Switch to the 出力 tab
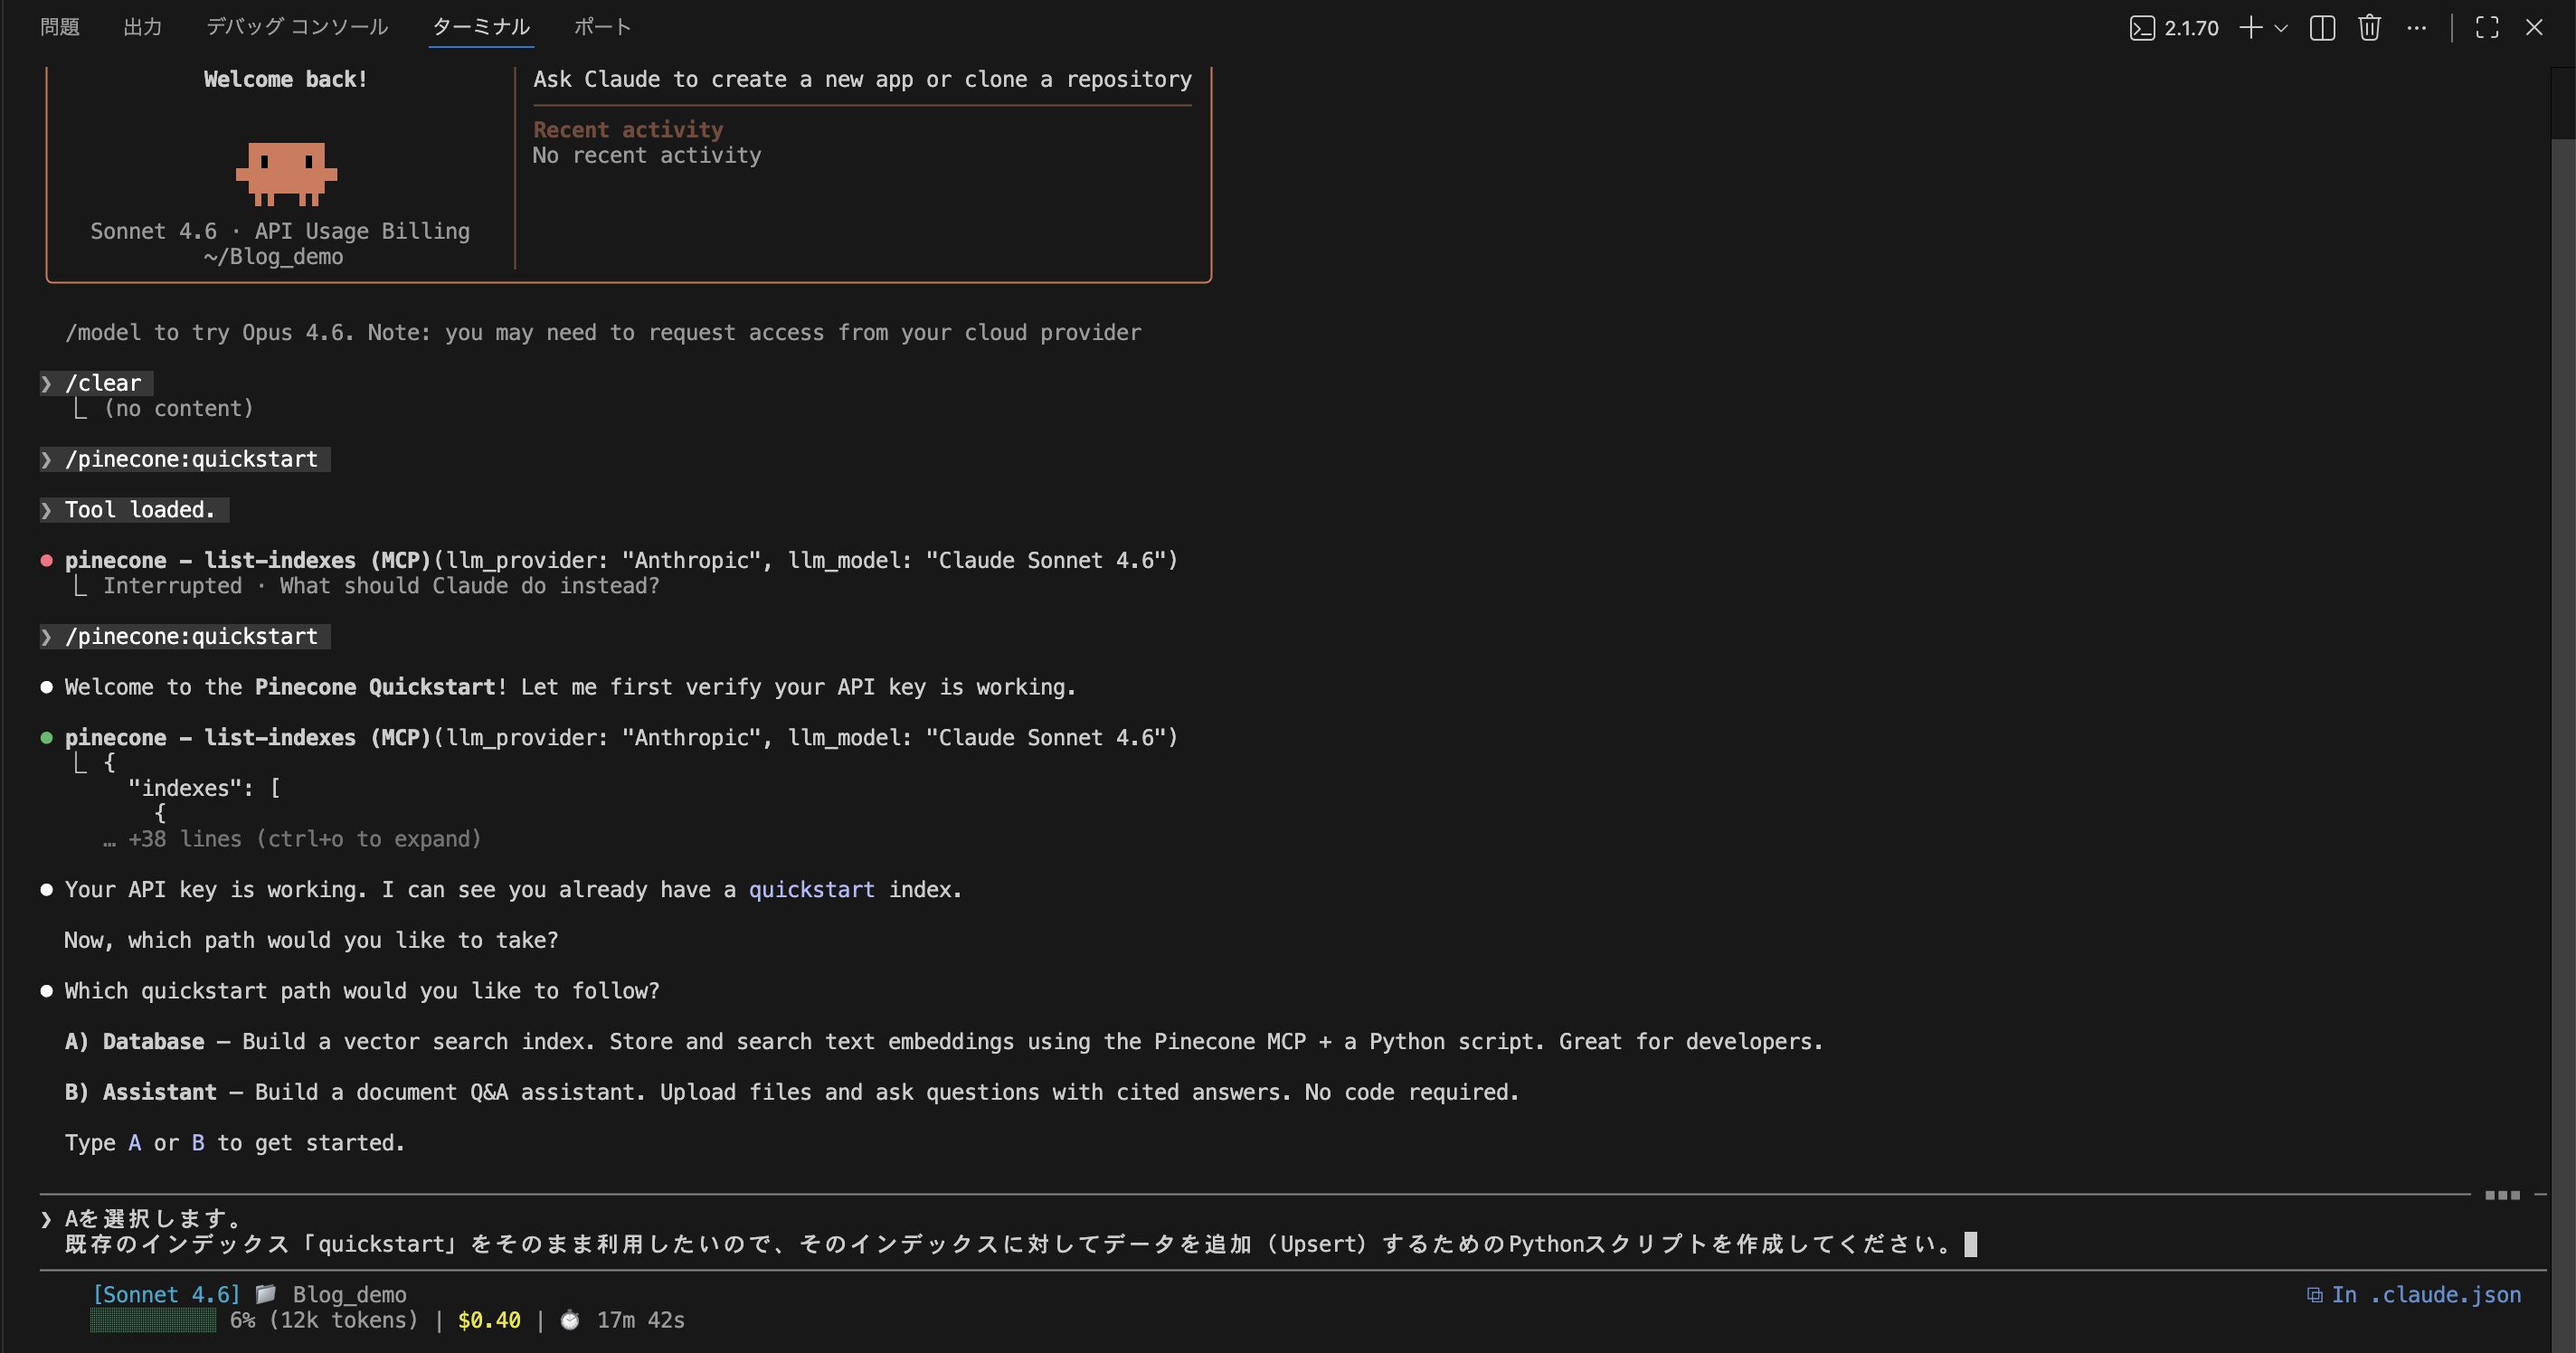2576x1353 pixels. pos(142,27)
